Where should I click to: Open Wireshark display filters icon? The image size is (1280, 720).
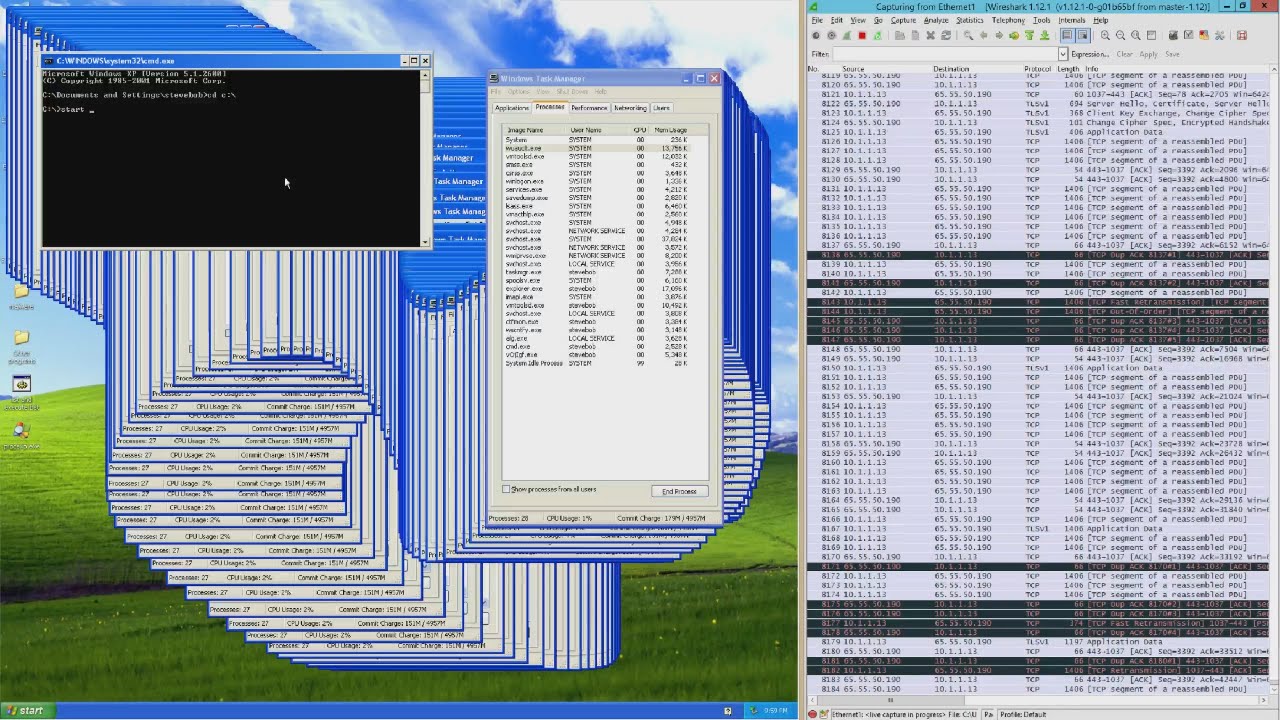(x=1189, y=35)
